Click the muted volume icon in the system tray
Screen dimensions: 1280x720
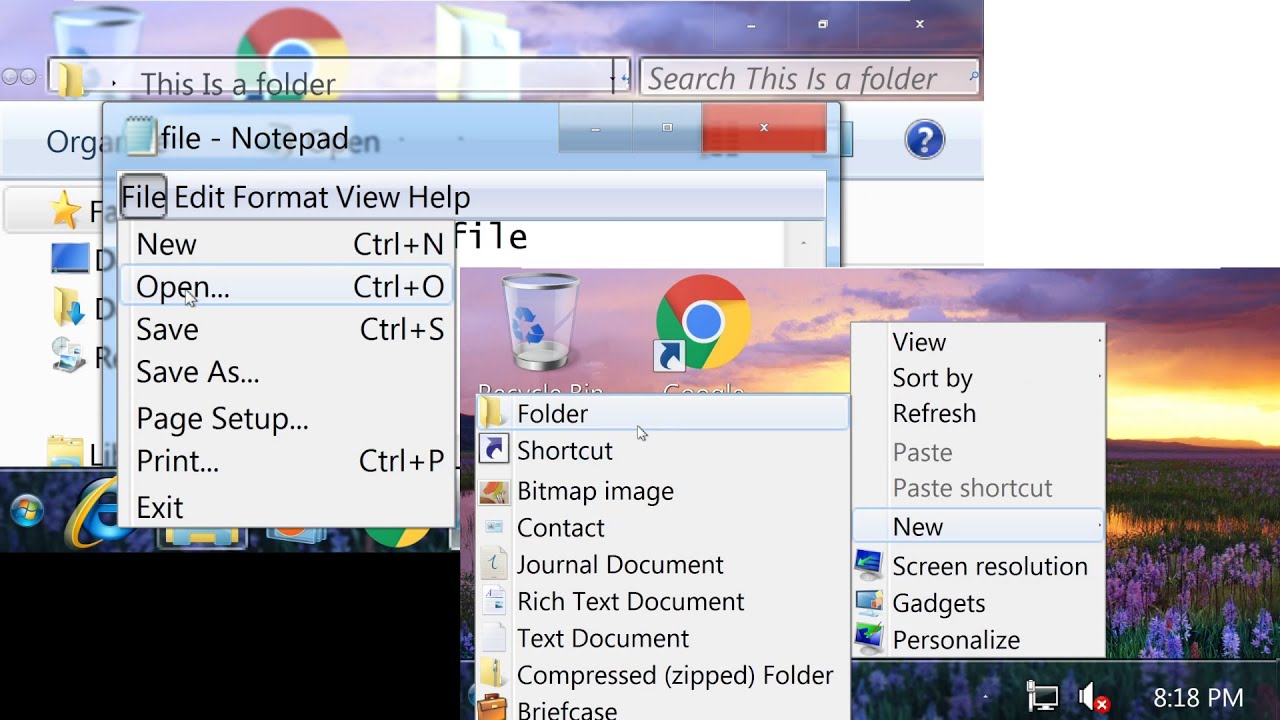point(1093,697)
